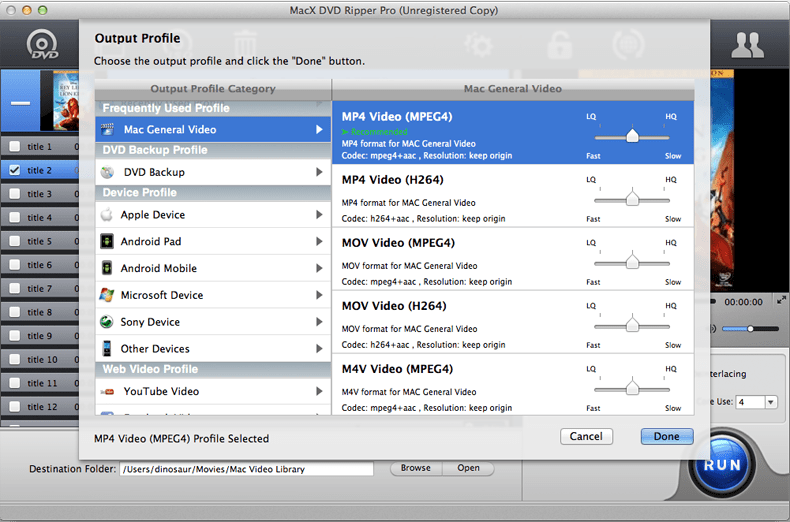Click the Microsoft Device Windows icon
790x522 pixels.
[x=107, y=295]
